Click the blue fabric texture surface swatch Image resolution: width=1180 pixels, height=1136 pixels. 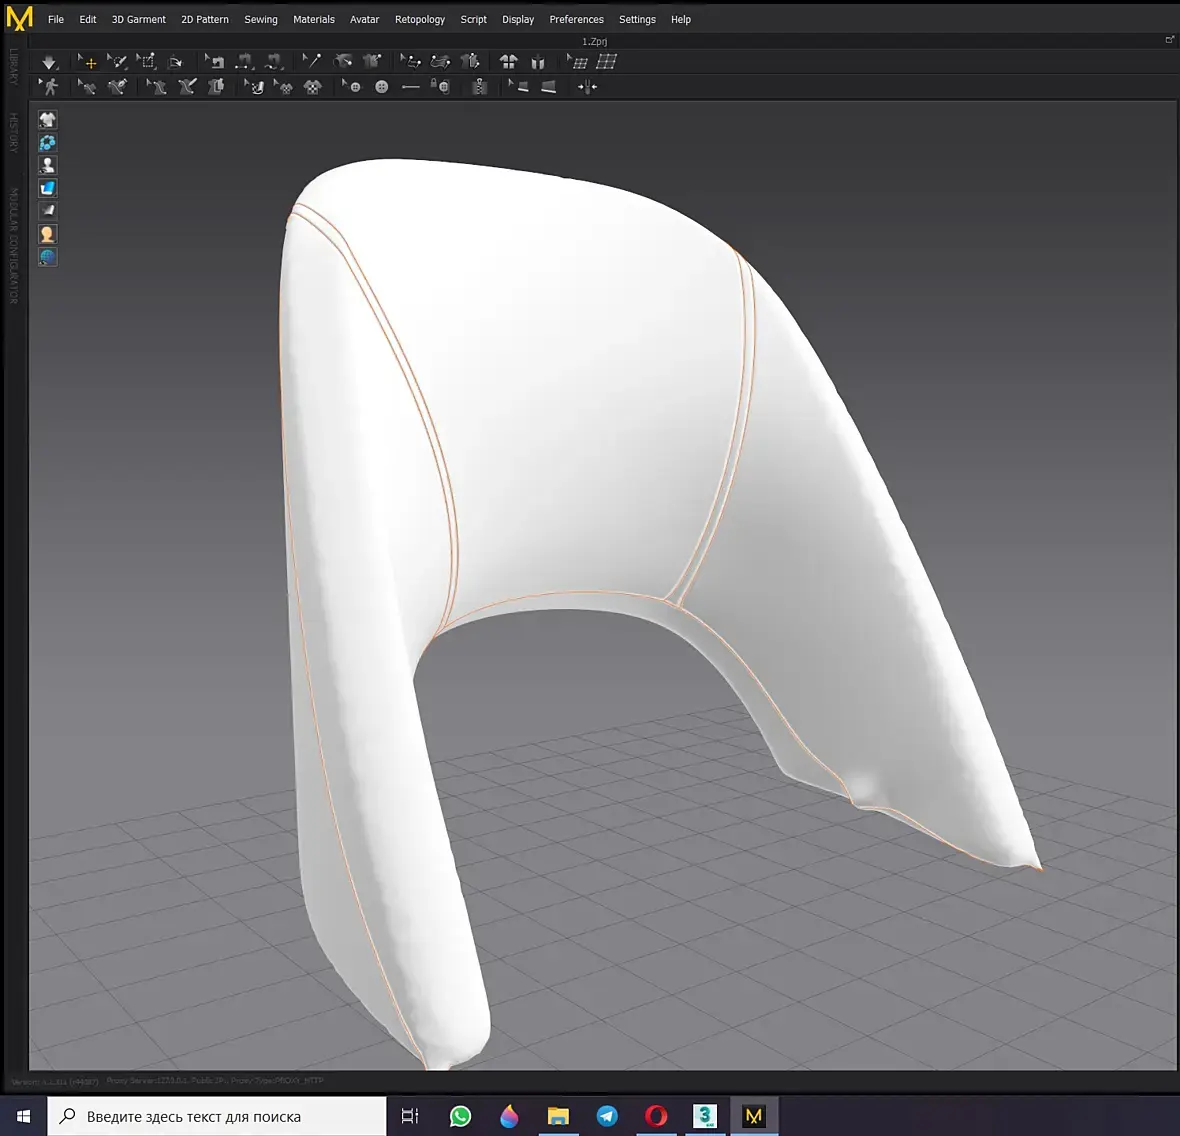tap(47, 188)
